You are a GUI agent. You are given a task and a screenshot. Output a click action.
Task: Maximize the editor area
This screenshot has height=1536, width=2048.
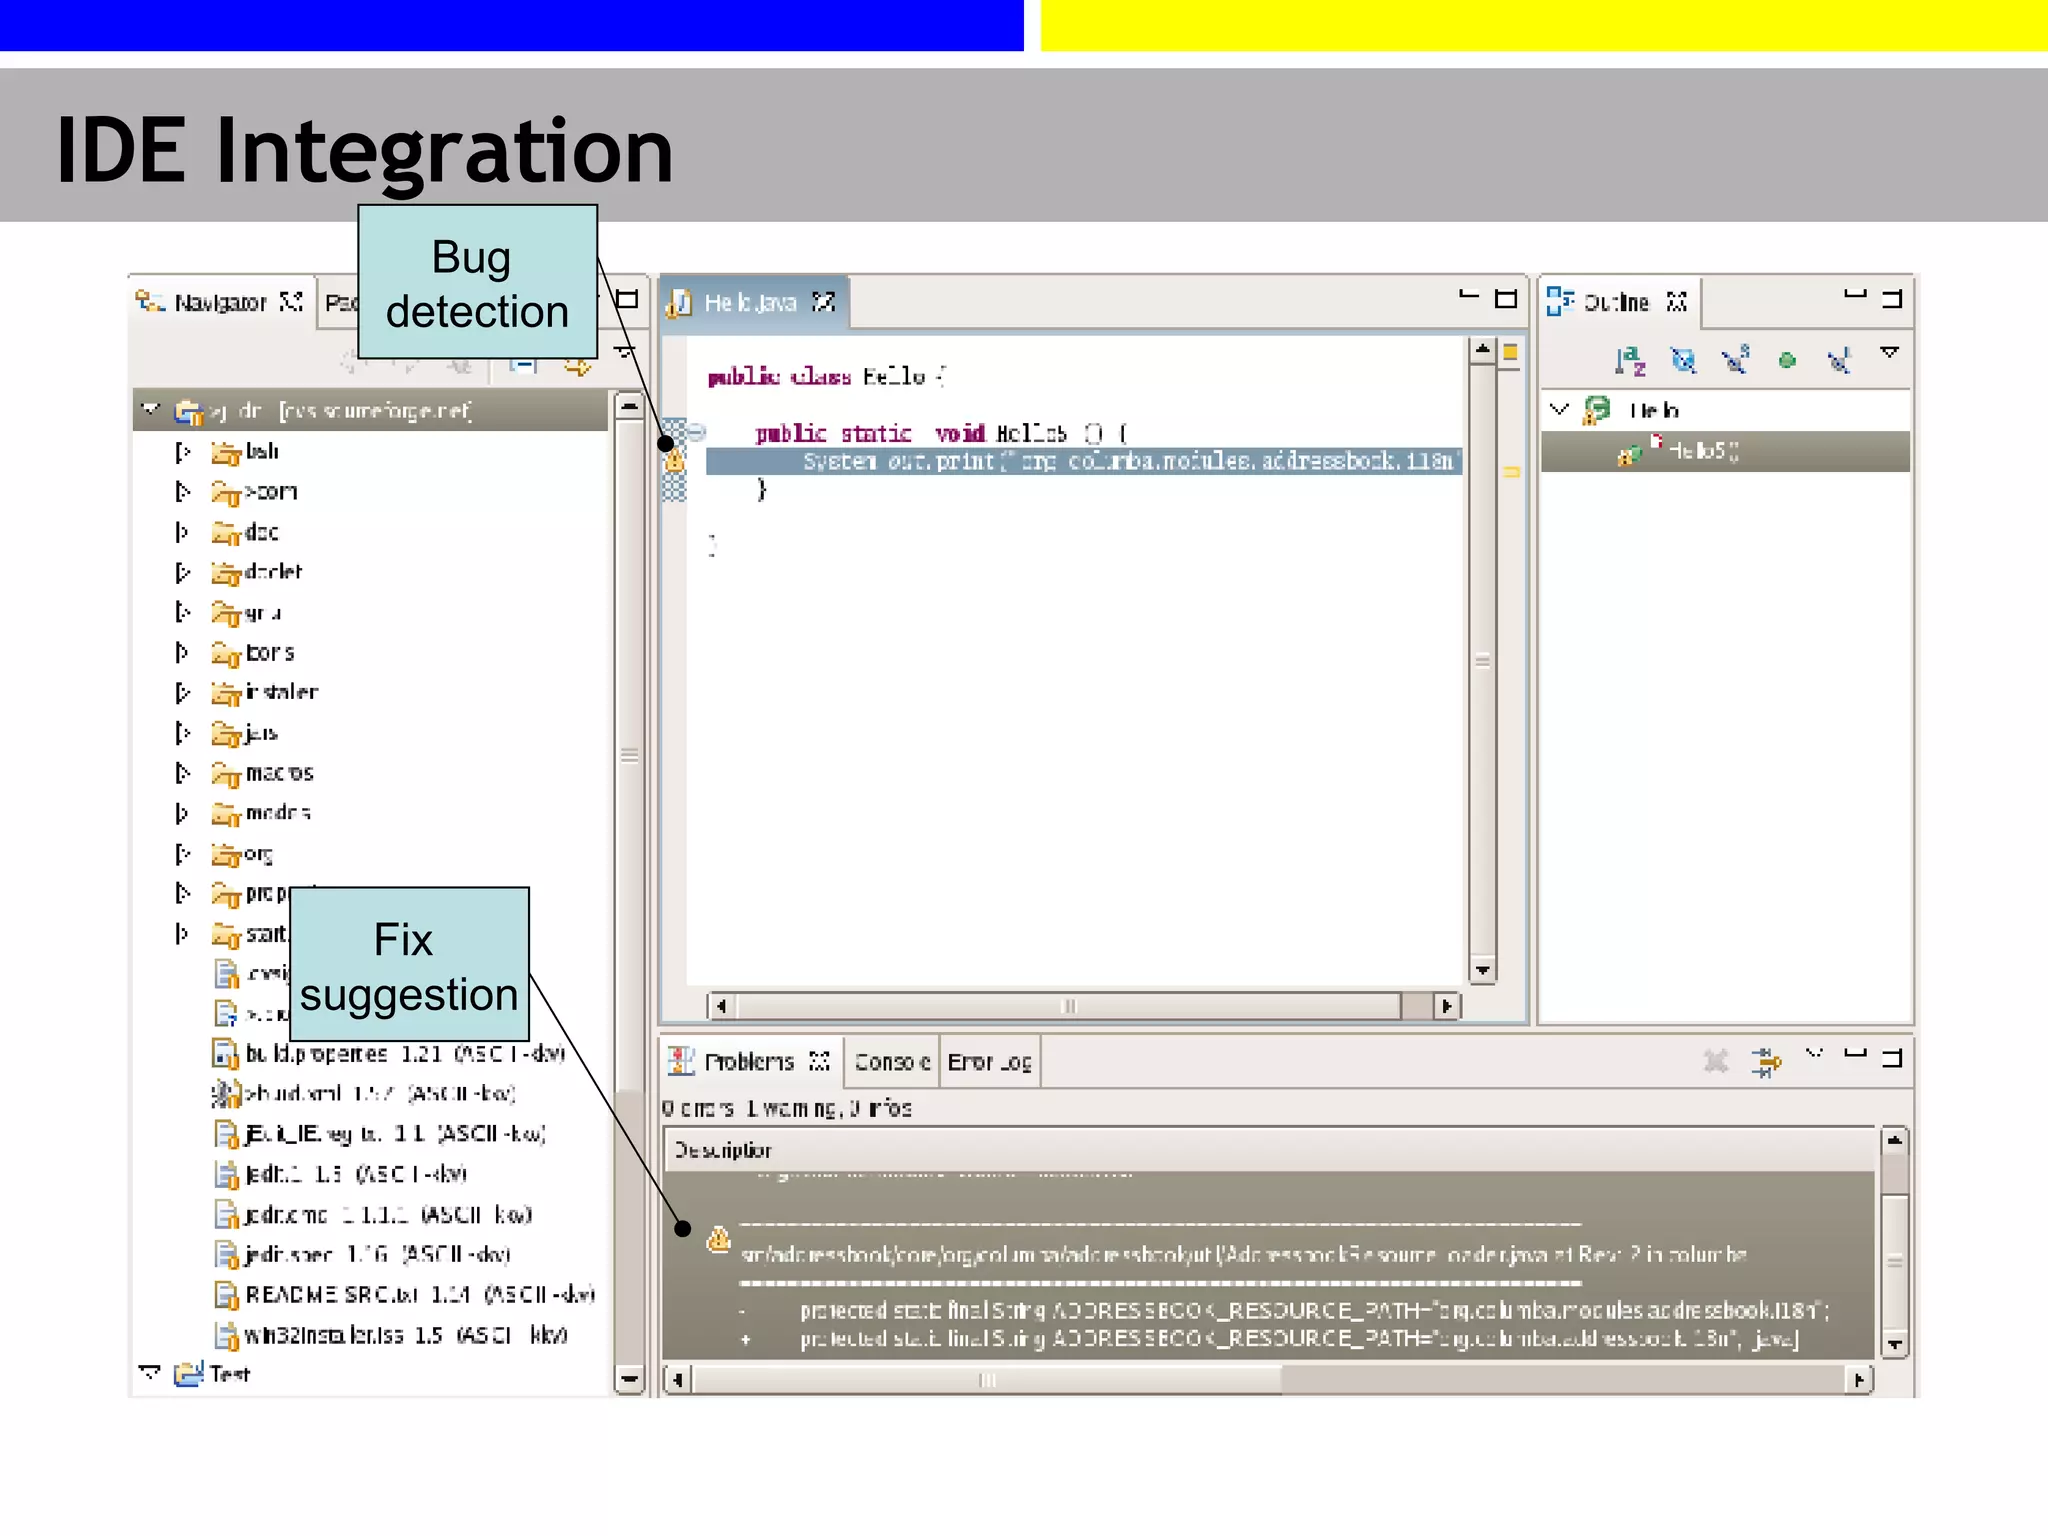click(1505, 298)
